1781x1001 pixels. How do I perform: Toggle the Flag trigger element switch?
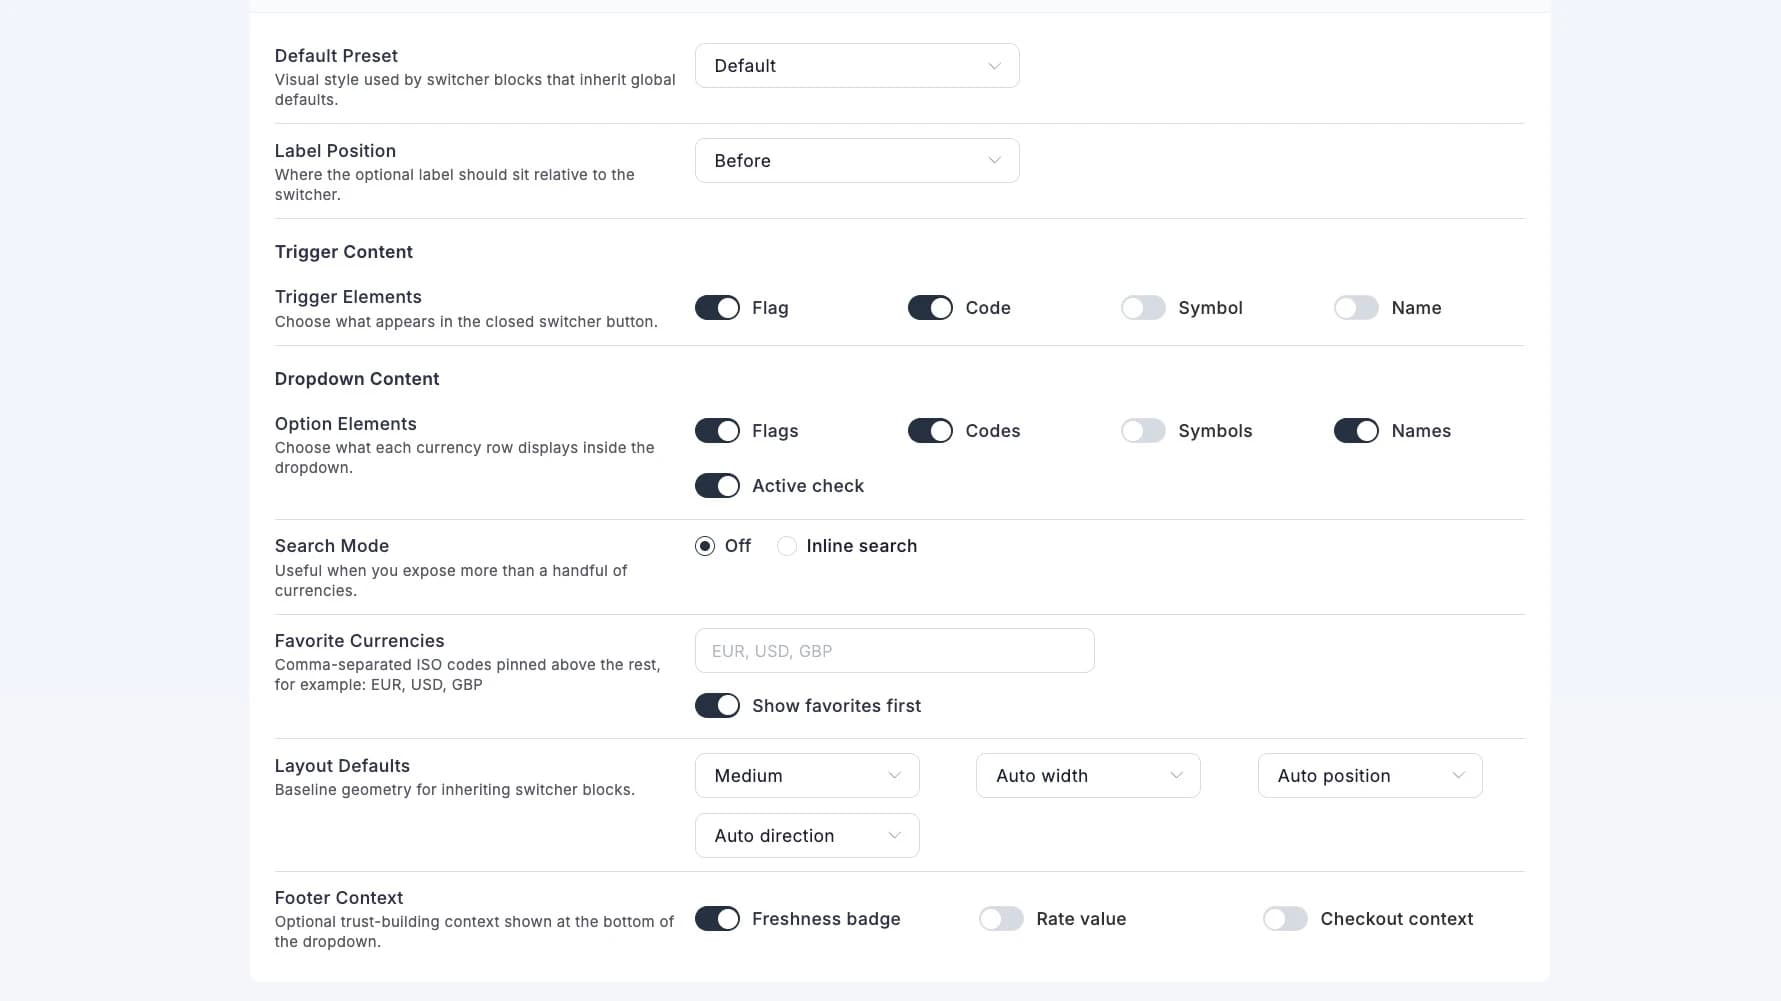(717, 308)
